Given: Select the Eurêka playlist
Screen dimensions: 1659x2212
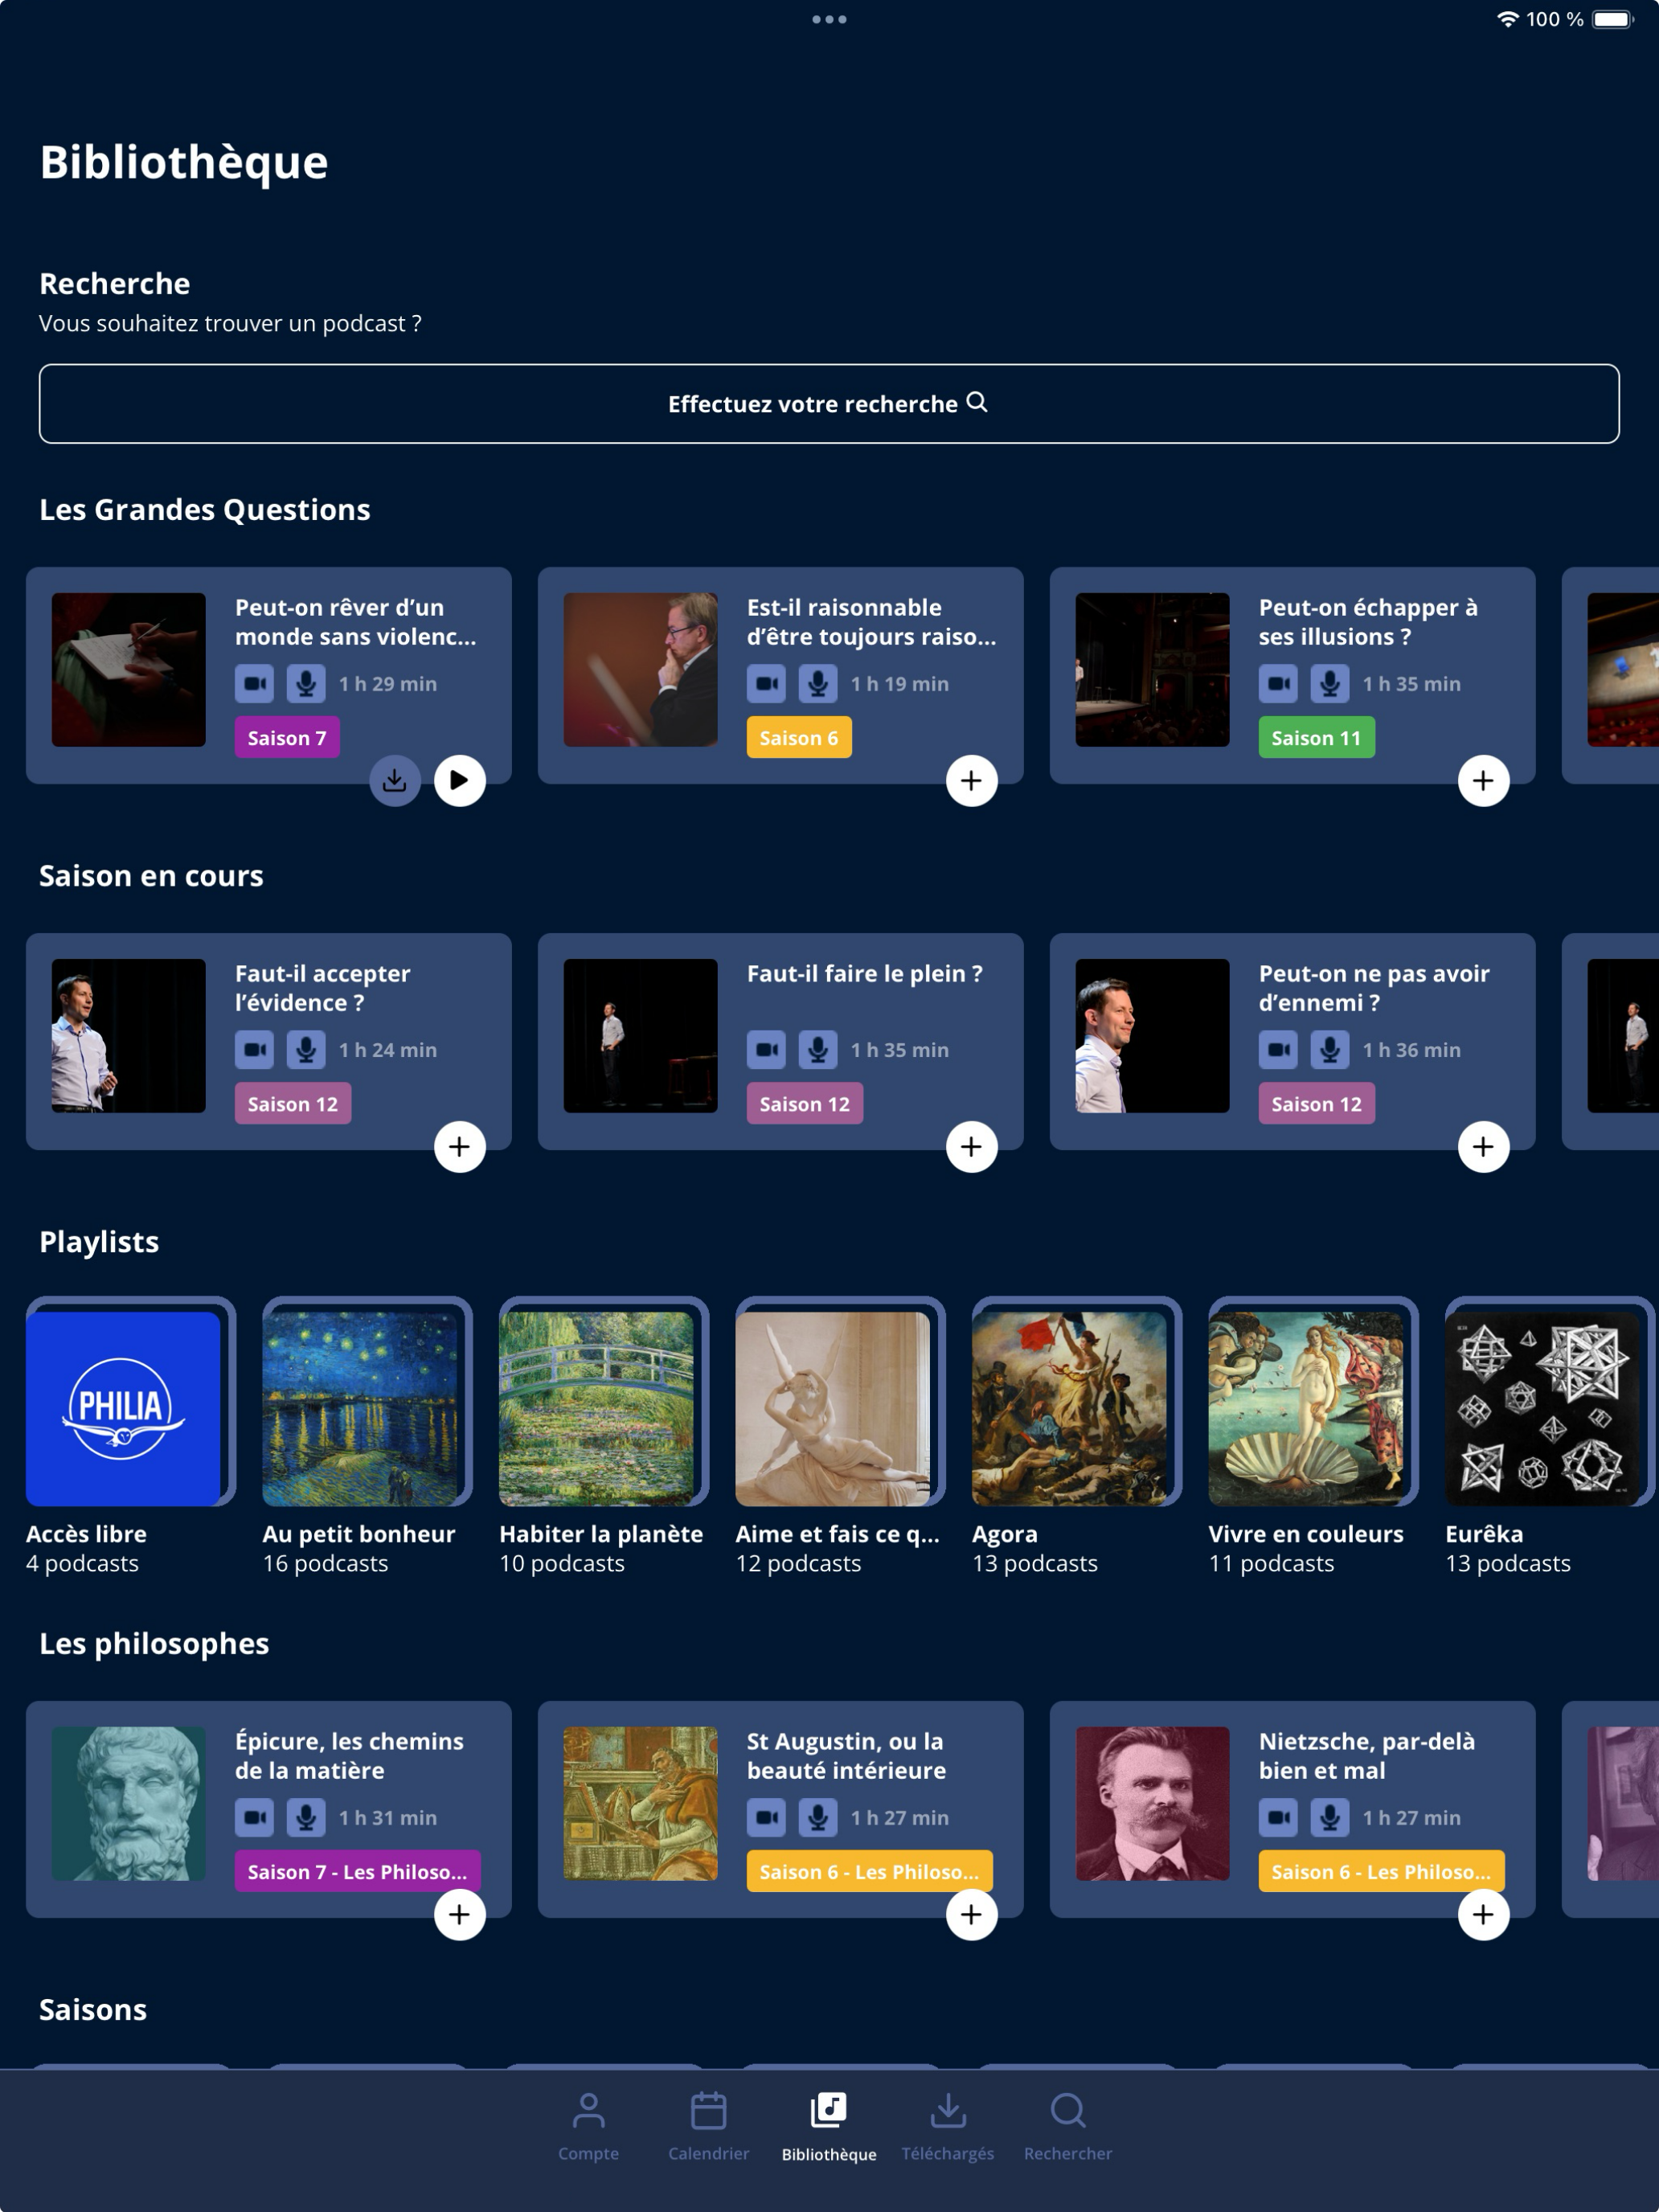Looking at the screenshot, I should coord(1542,1408).
